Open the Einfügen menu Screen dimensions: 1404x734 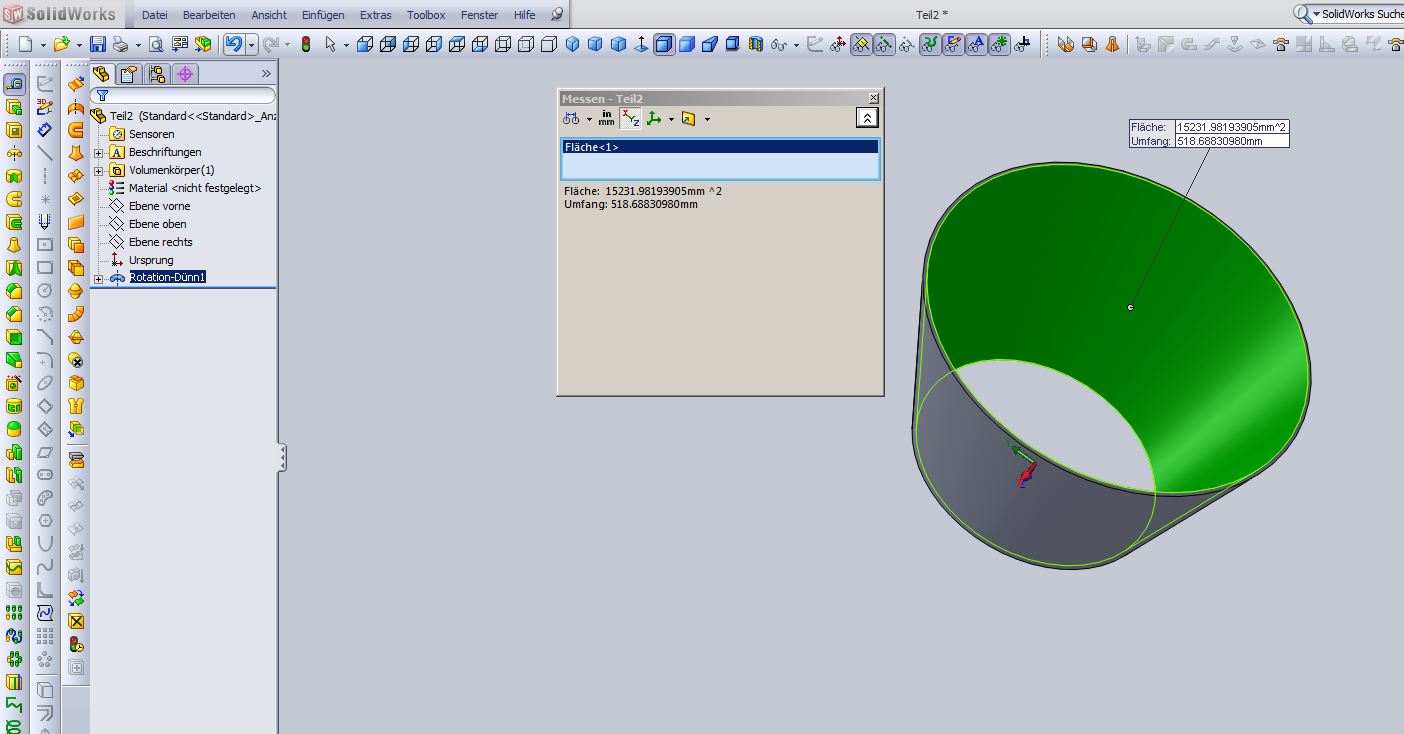point(322,15)
